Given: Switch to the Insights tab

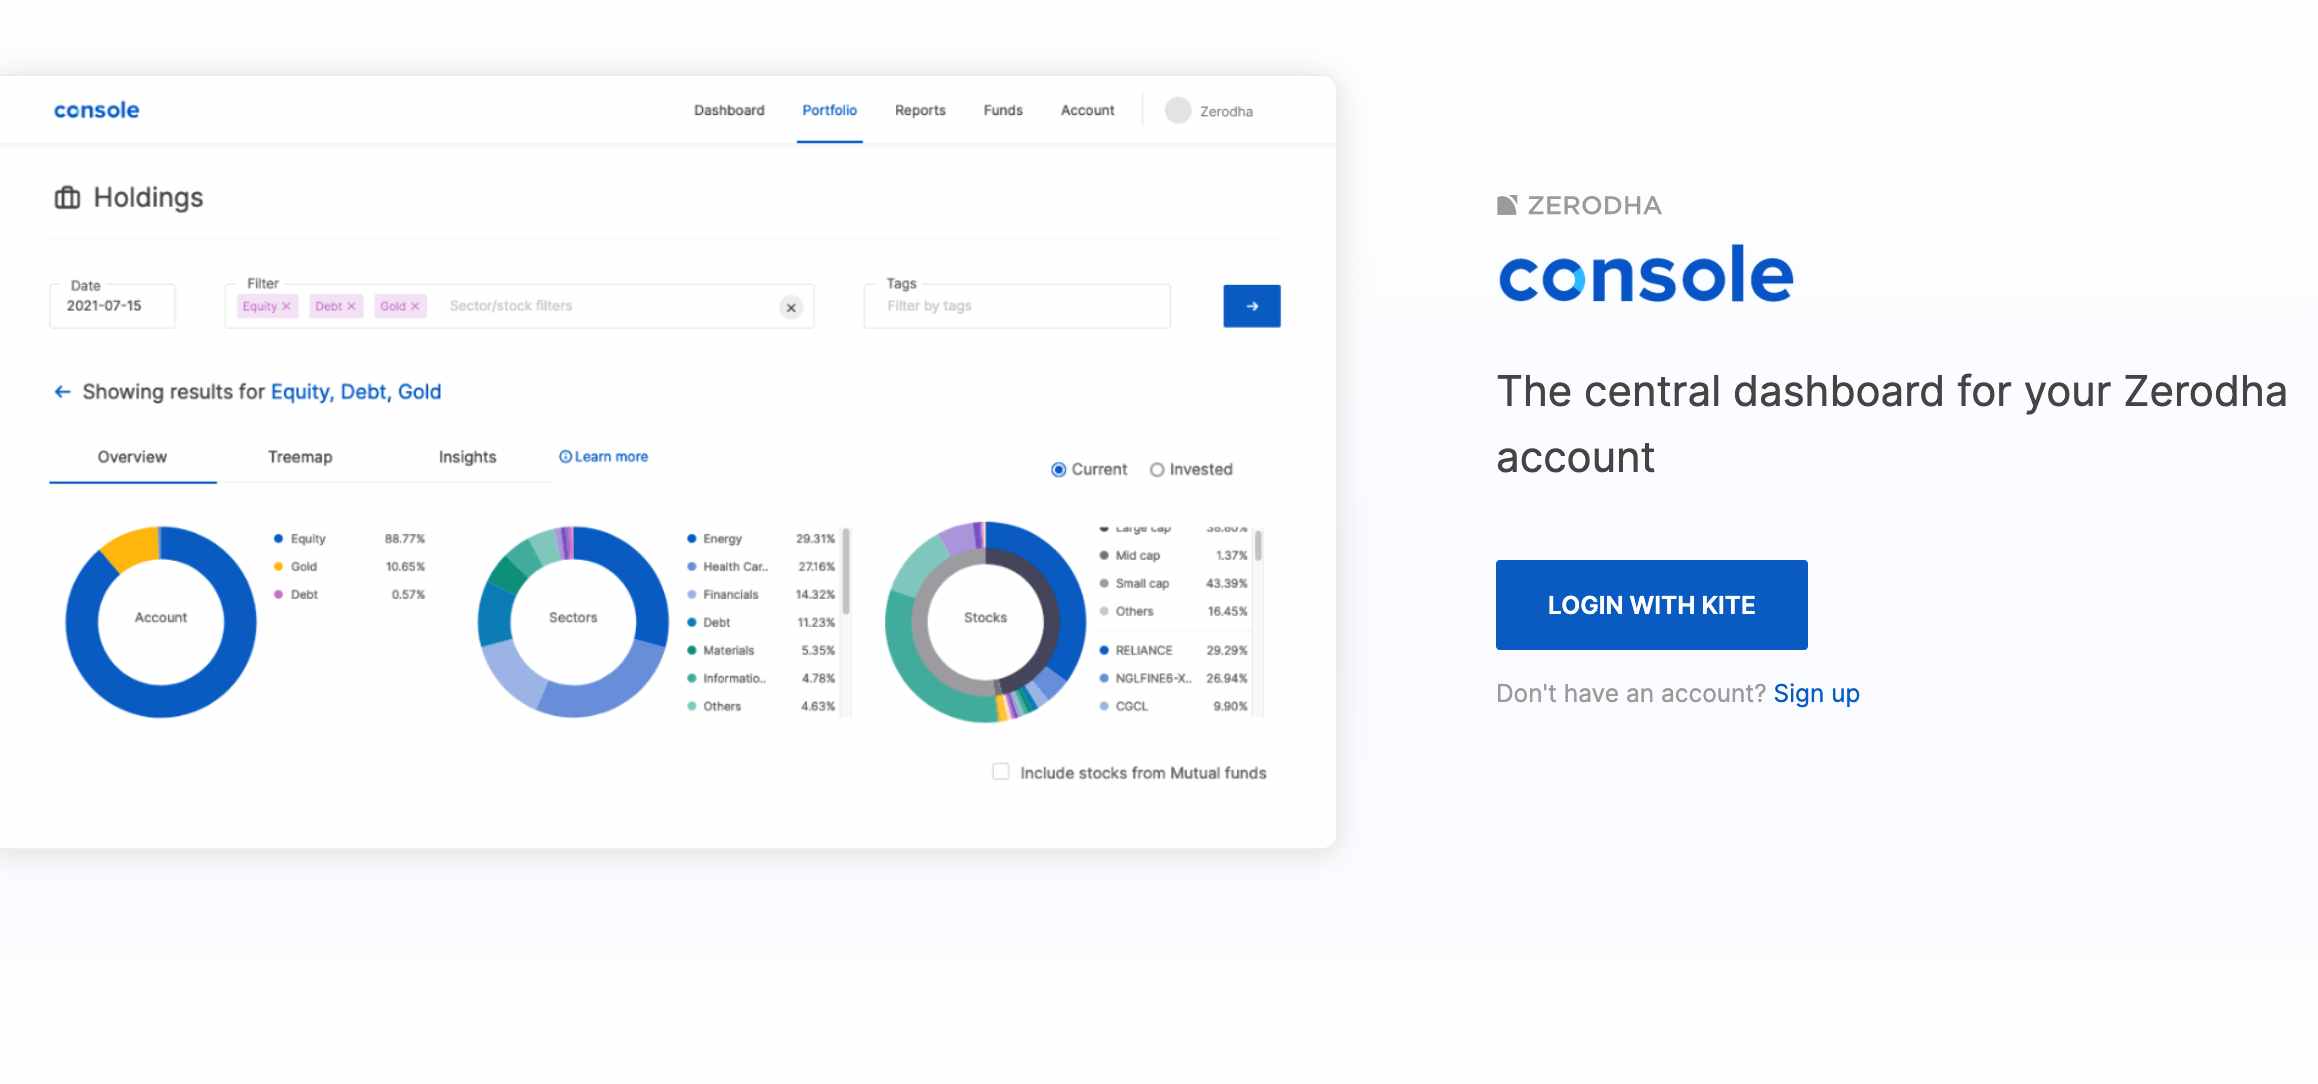Looking at the screenshot, I should (x=467, y=455).
